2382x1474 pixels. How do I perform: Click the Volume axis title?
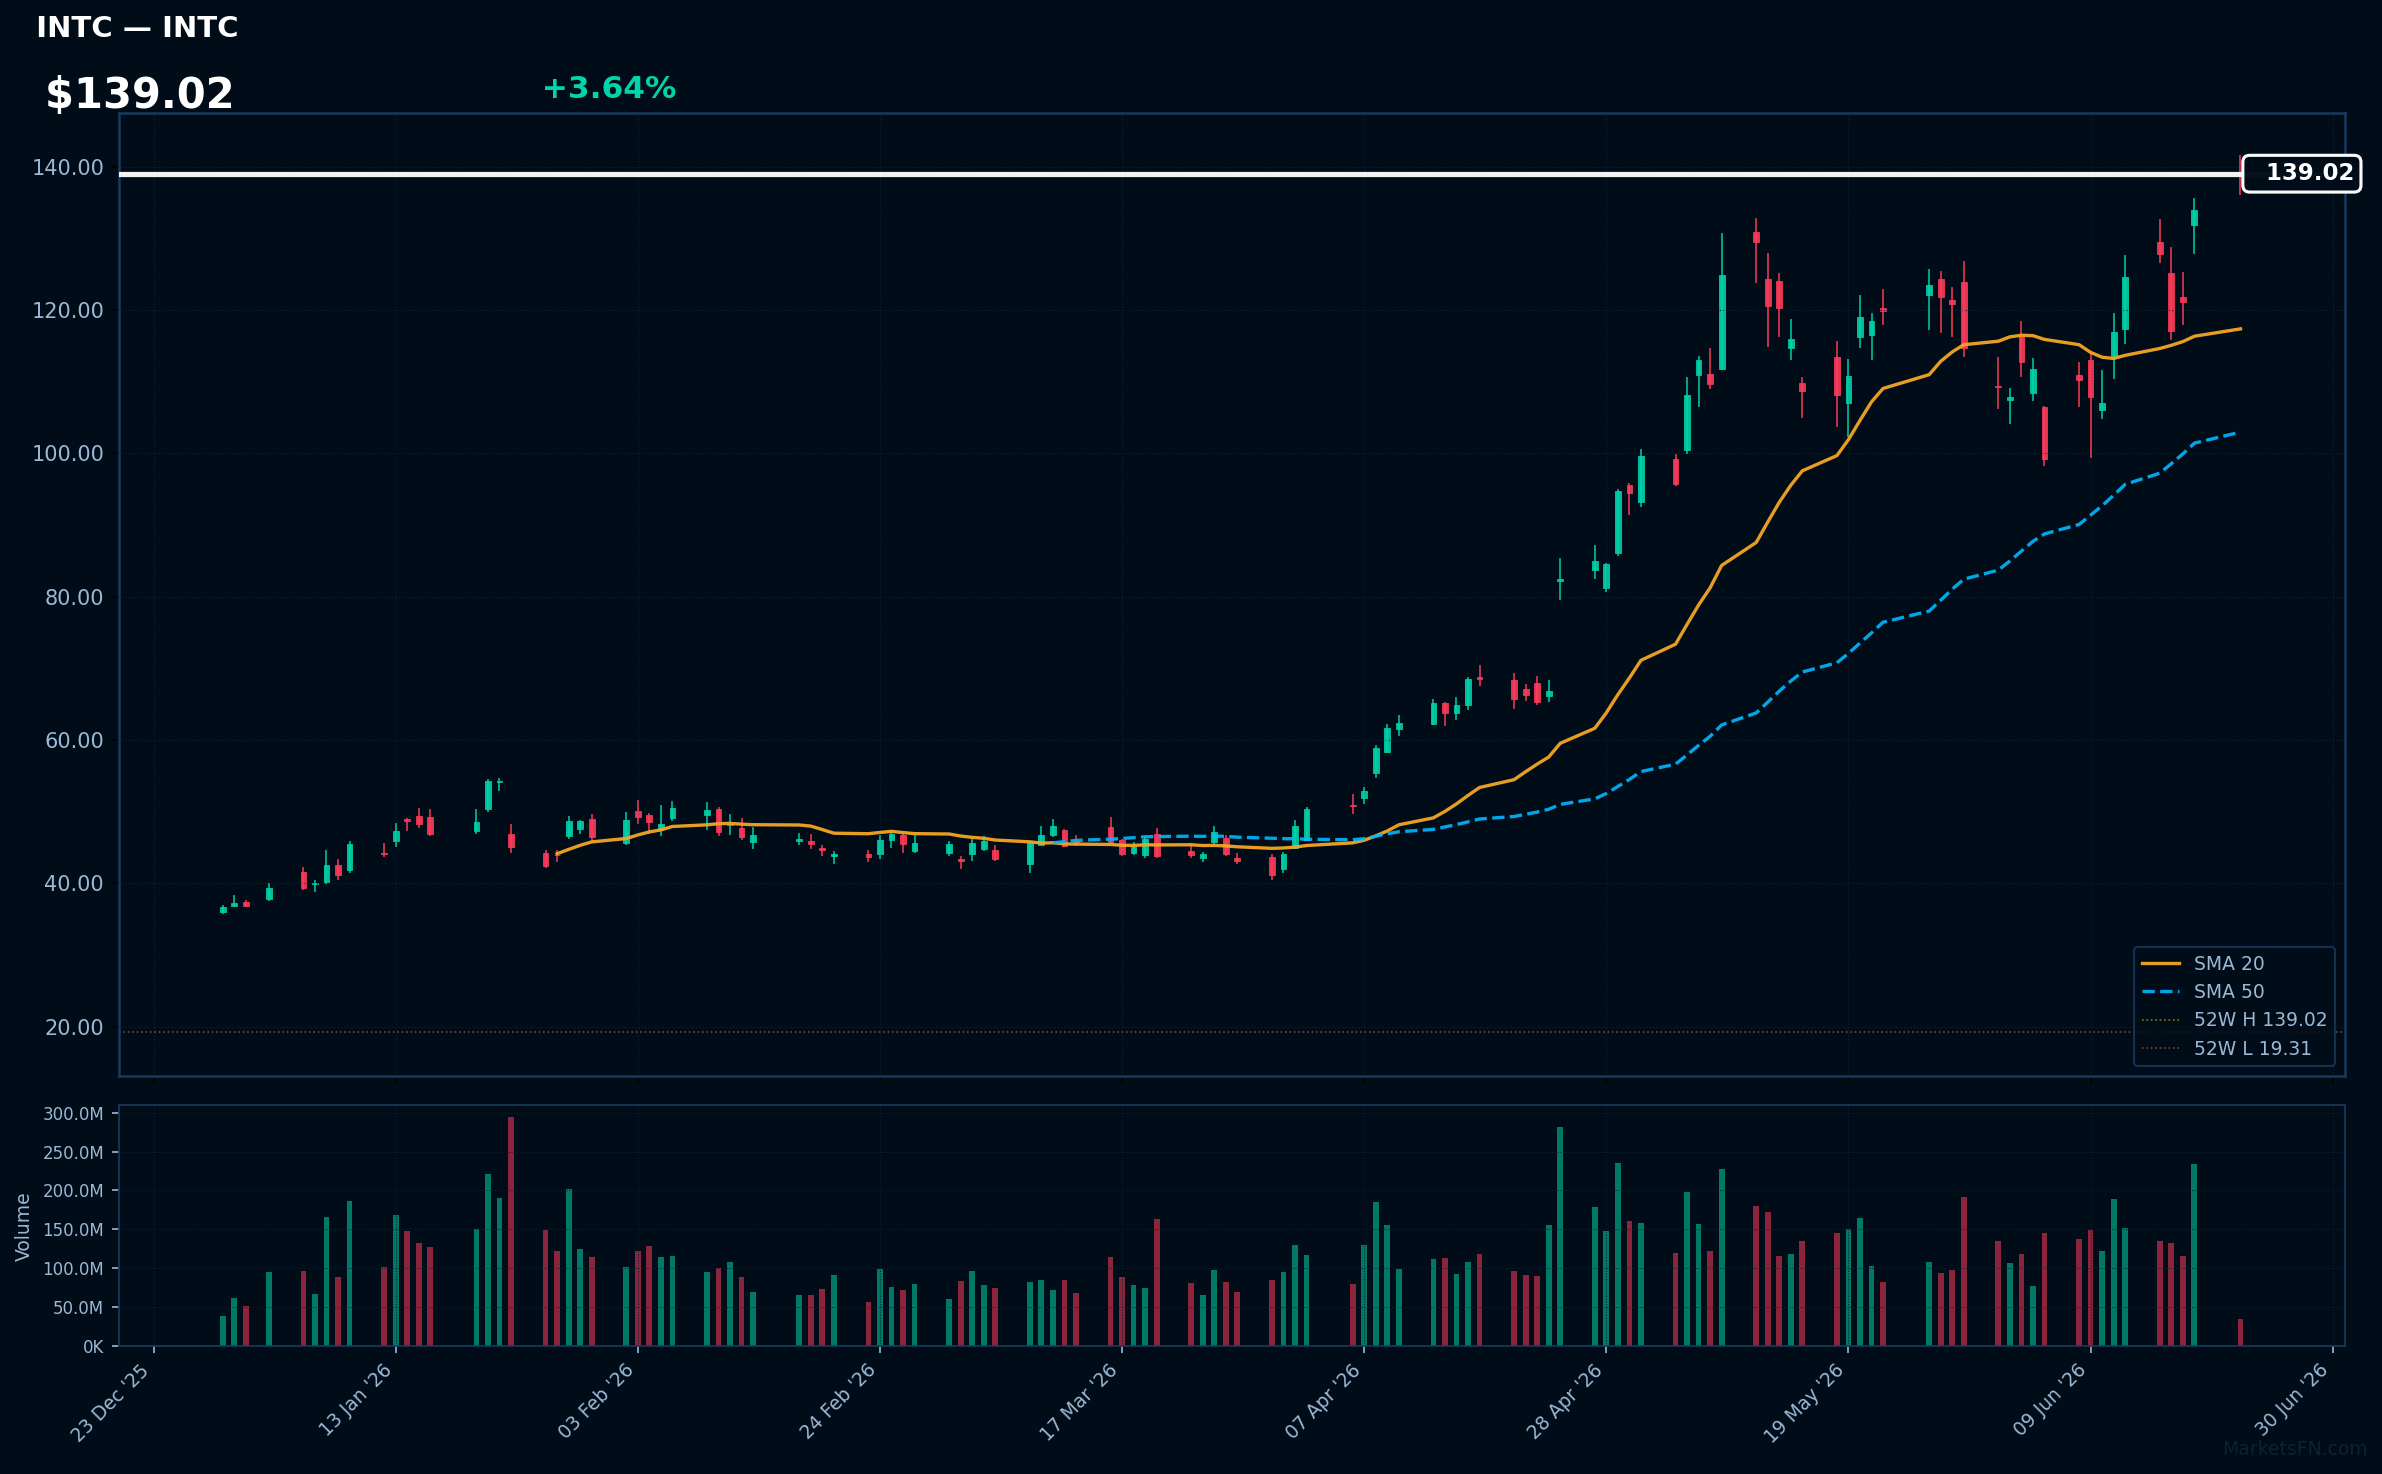(x=23, y=1227)
